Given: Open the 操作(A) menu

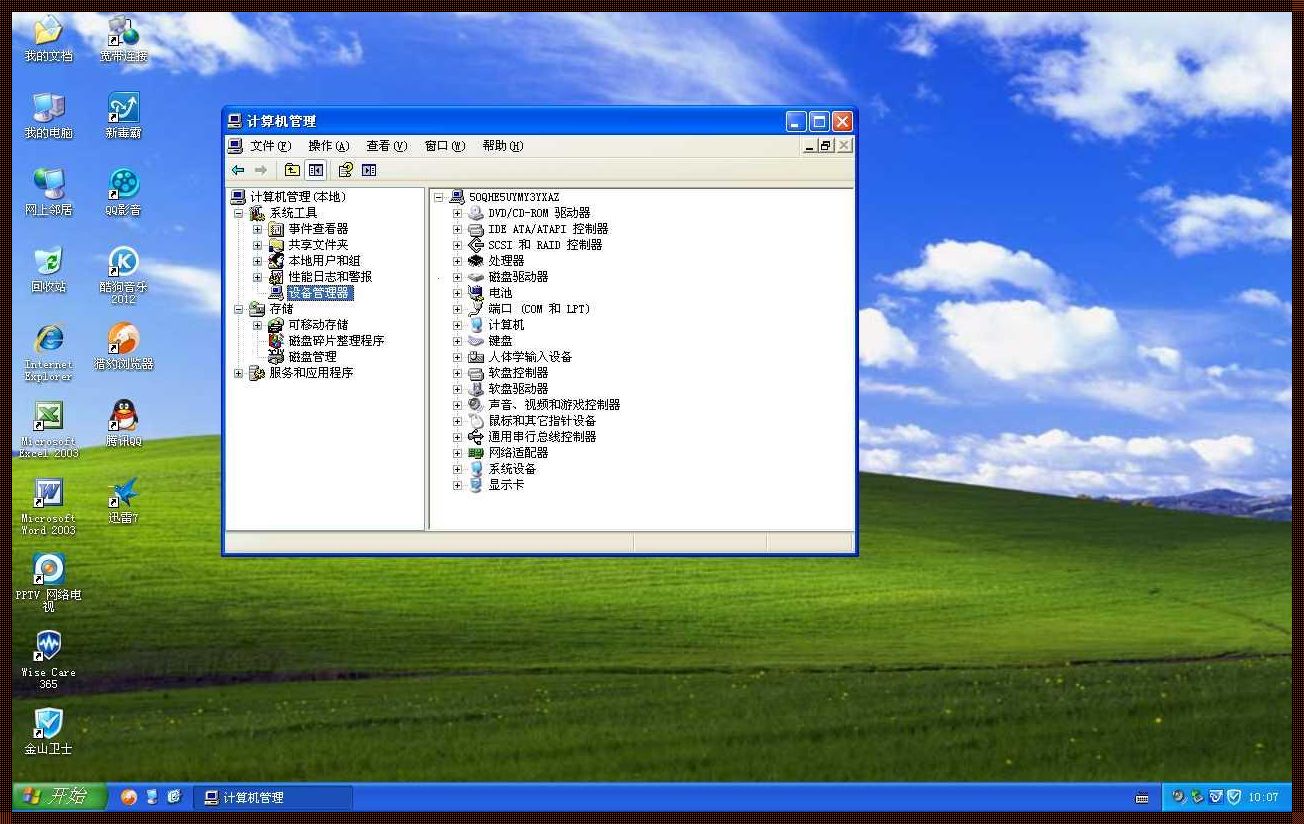Looking at the screenshot, I should coord(329,146).
